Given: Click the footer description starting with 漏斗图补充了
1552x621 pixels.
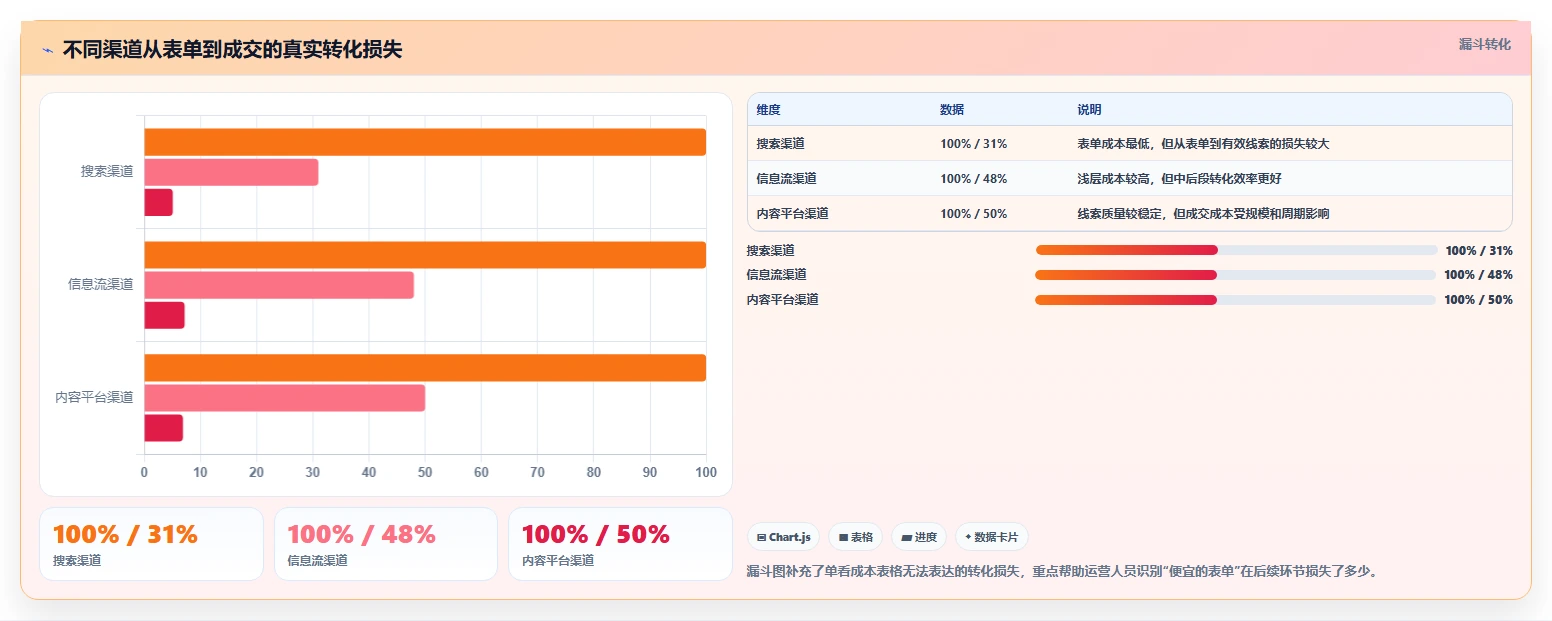Looking at the screenshot, I should pyautogui.click(x=1062, y=572).
